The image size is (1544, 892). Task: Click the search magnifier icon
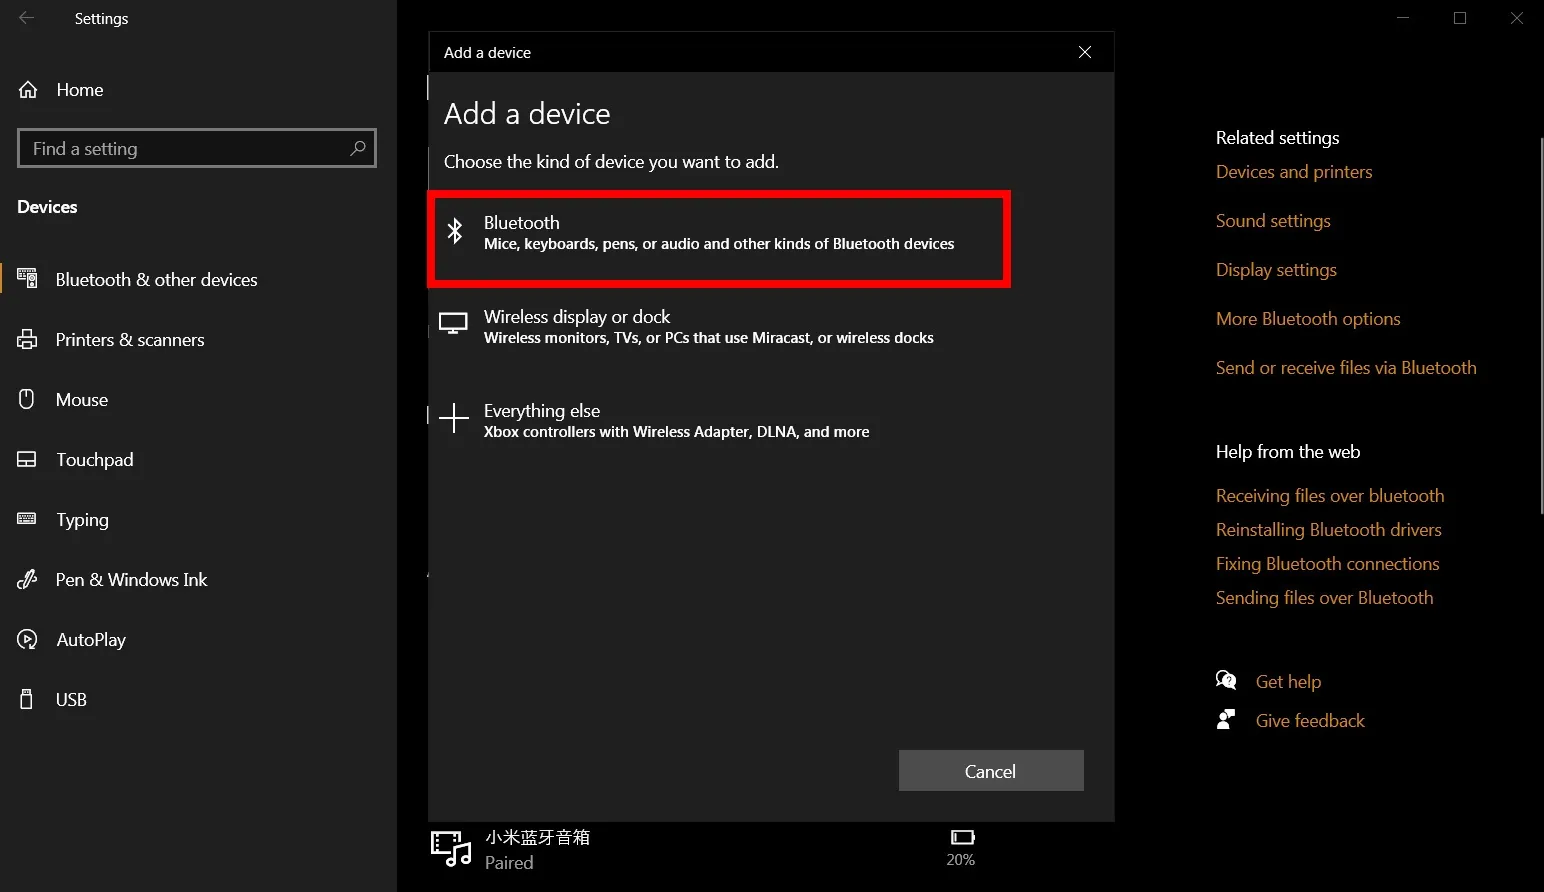pyautogui.click(x=357, y=148)
